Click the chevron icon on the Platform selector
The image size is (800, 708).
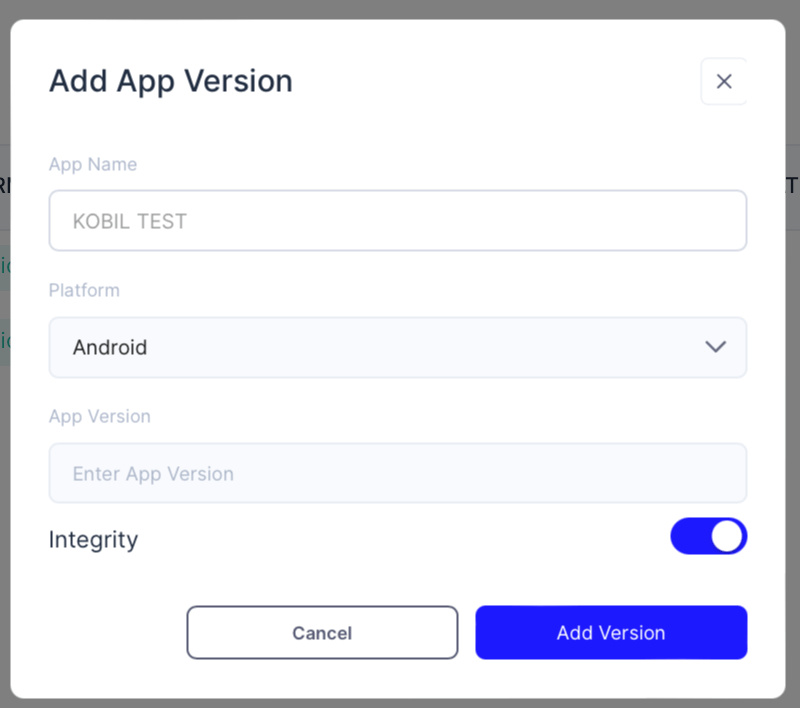(x=716, y=347)
